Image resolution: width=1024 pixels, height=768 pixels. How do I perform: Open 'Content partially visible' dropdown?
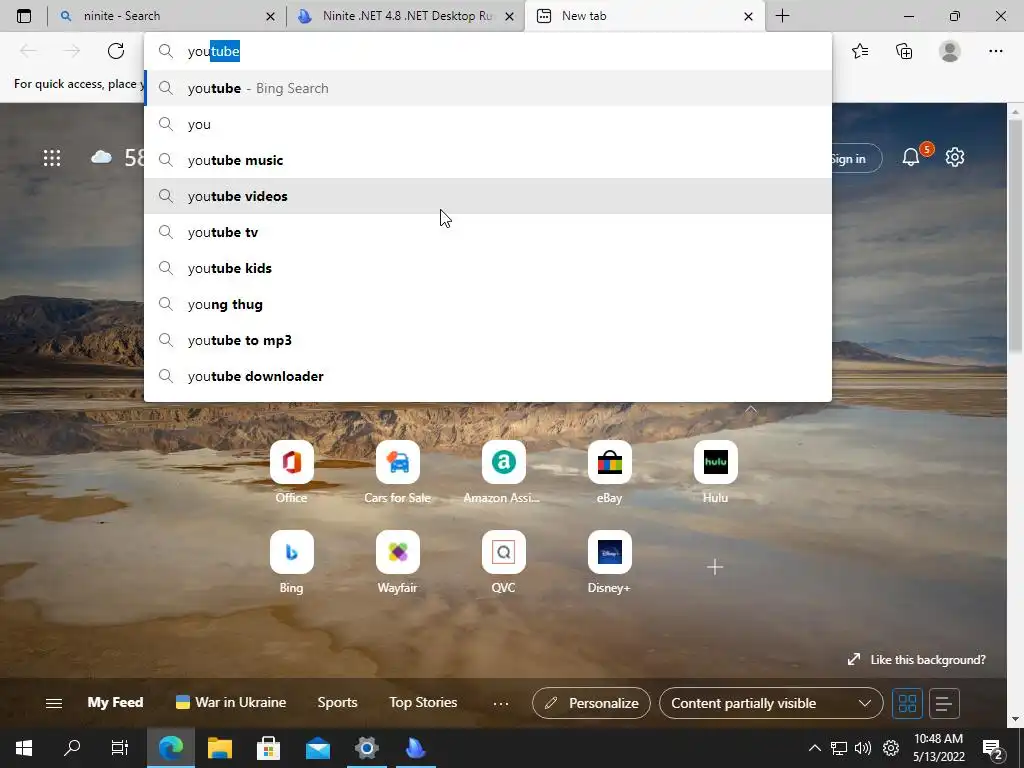pyautogui.click(x=771, y=703)
